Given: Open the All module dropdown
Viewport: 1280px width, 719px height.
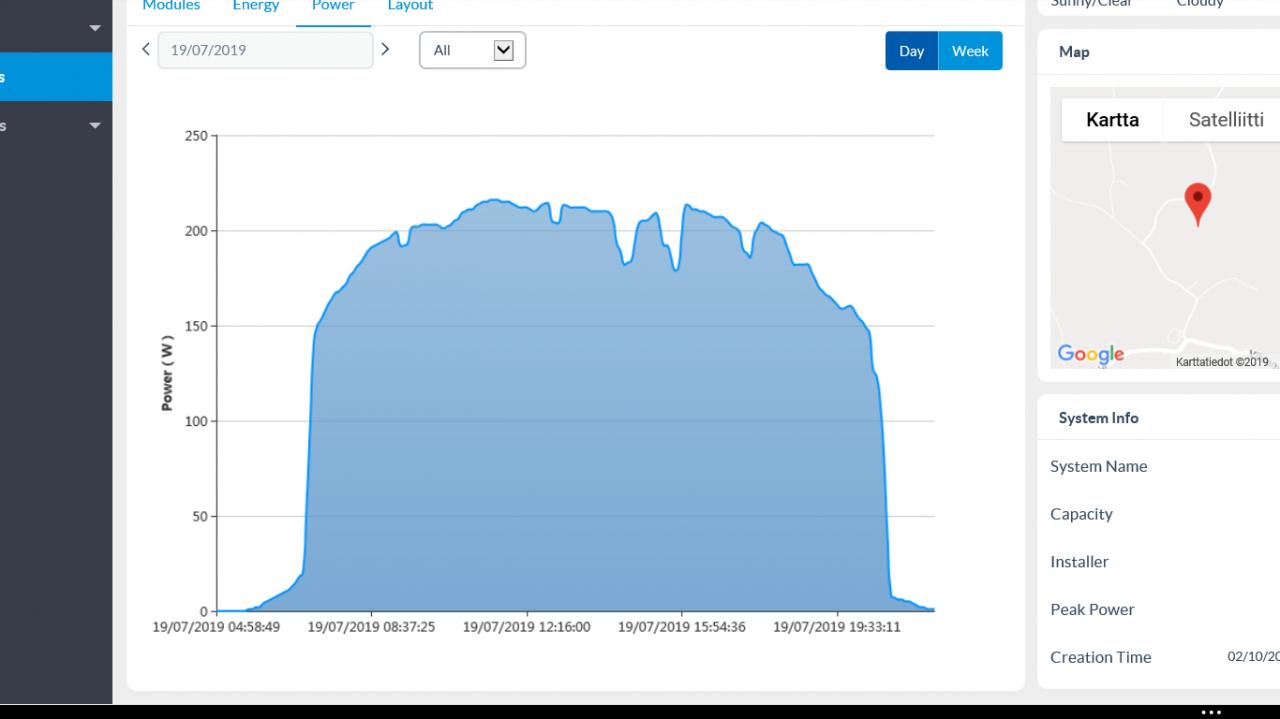Looking at the screenshot, I should [472, 50].
